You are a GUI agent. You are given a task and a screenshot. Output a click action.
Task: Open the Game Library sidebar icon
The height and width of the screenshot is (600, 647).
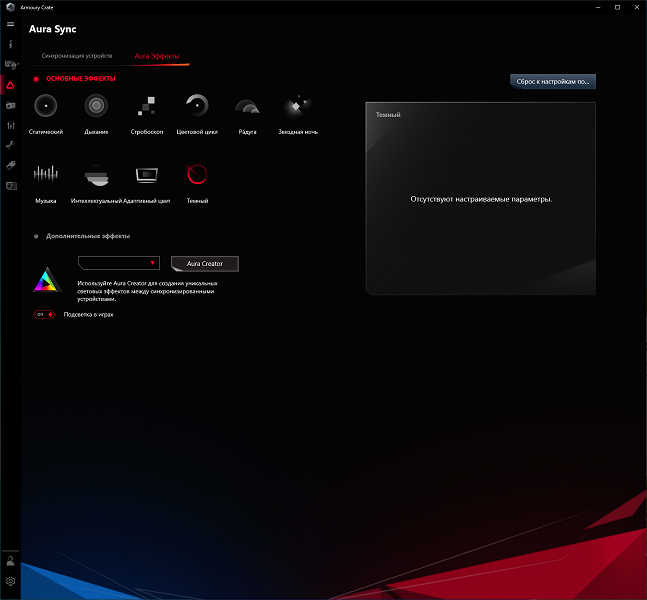[x=10, y=106]
